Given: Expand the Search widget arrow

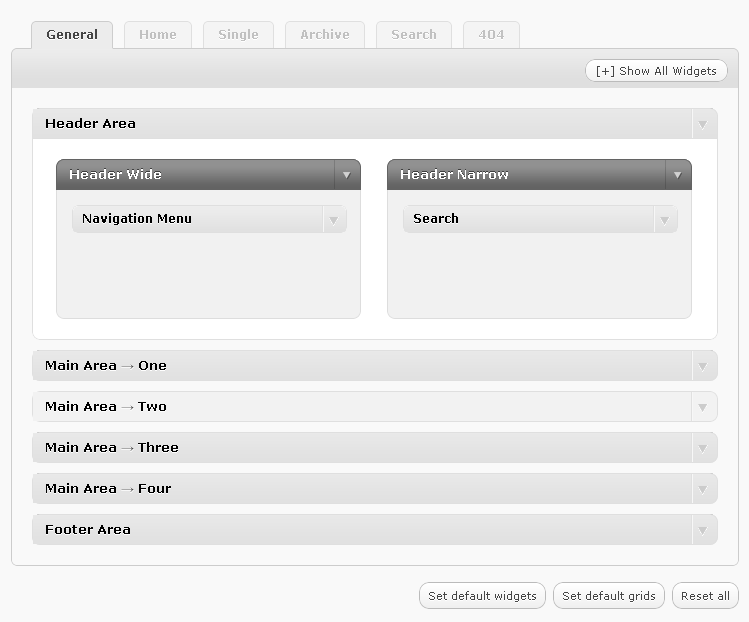Looking at the screenshot, I should pyautogui.click(x=664, y=220).
